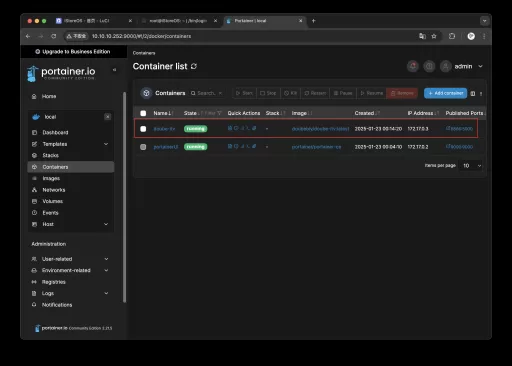Expand the Logs section
512x366 pixels.
tap(106, 293)
